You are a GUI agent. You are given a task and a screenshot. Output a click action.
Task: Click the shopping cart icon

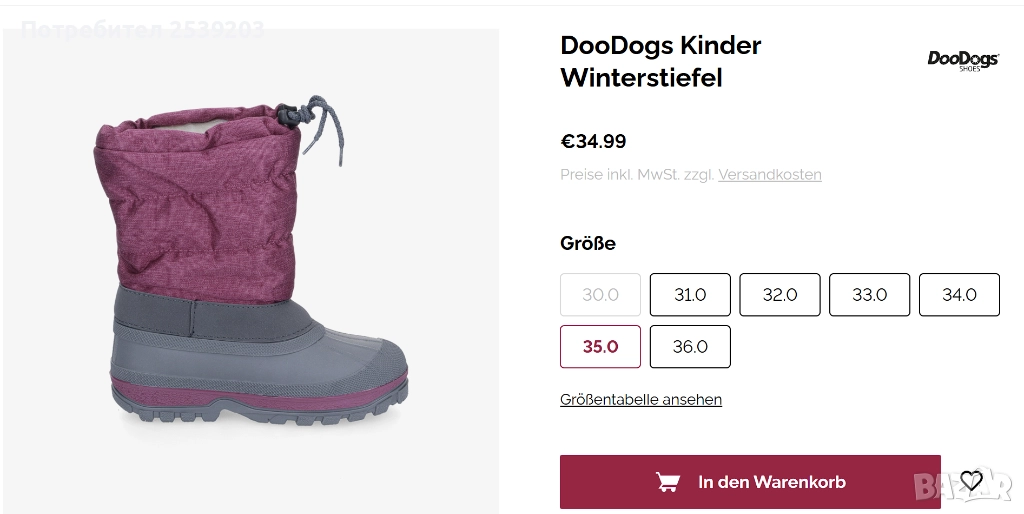pos(667,482)
